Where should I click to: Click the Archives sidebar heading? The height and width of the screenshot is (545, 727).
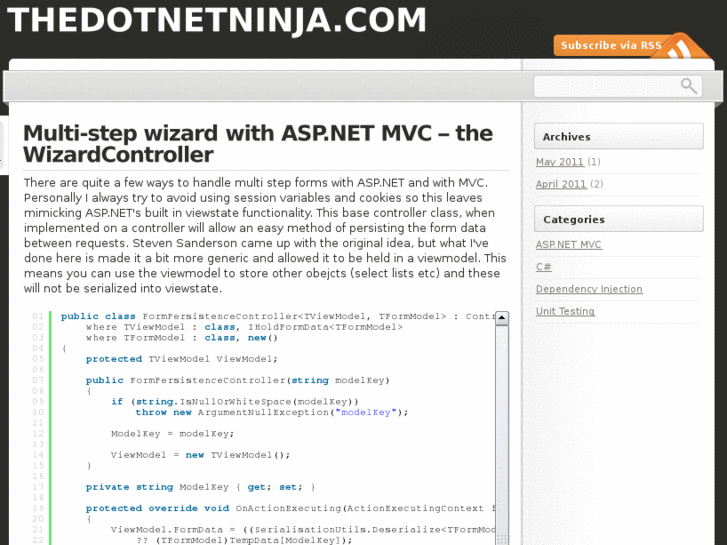point(619,136)
